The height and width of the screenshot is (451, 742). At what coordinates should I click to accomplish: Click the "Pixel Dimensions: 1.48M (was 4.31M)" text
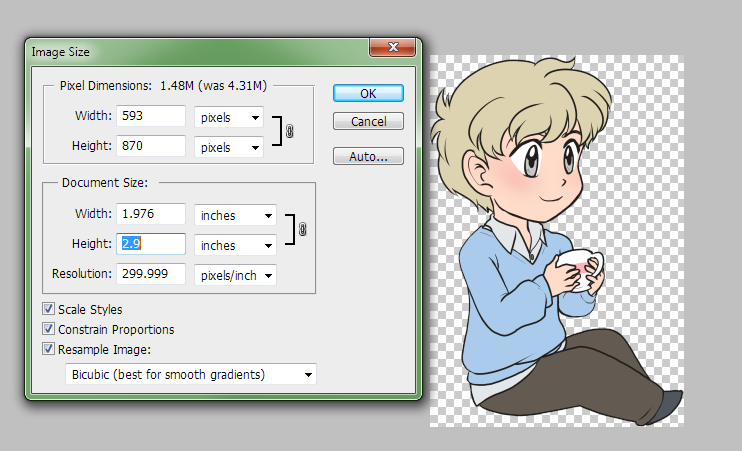click(x=163, y=86)
